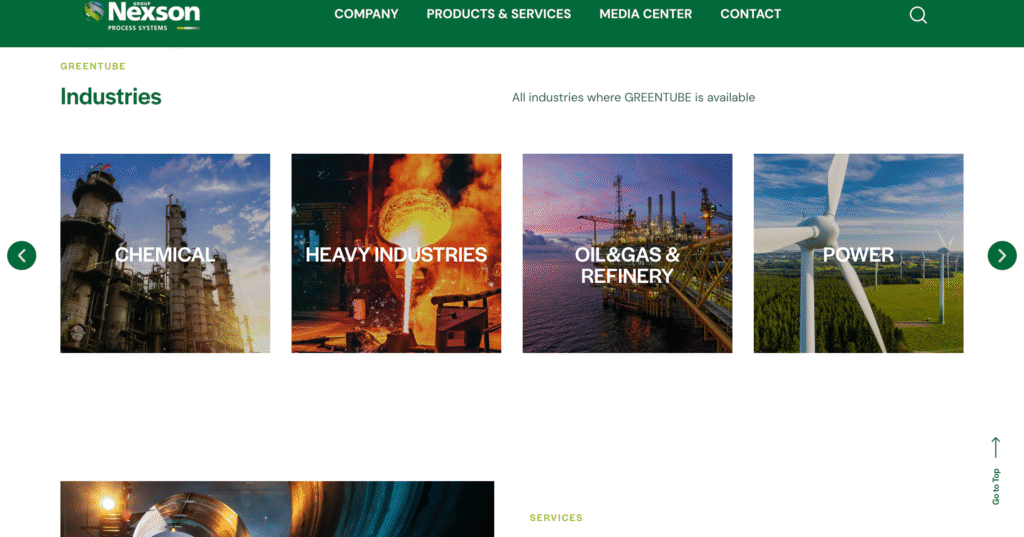Choose the POWER wind turbine card
This screenshot has width=1024, height=537.
(x=858, y=253)
